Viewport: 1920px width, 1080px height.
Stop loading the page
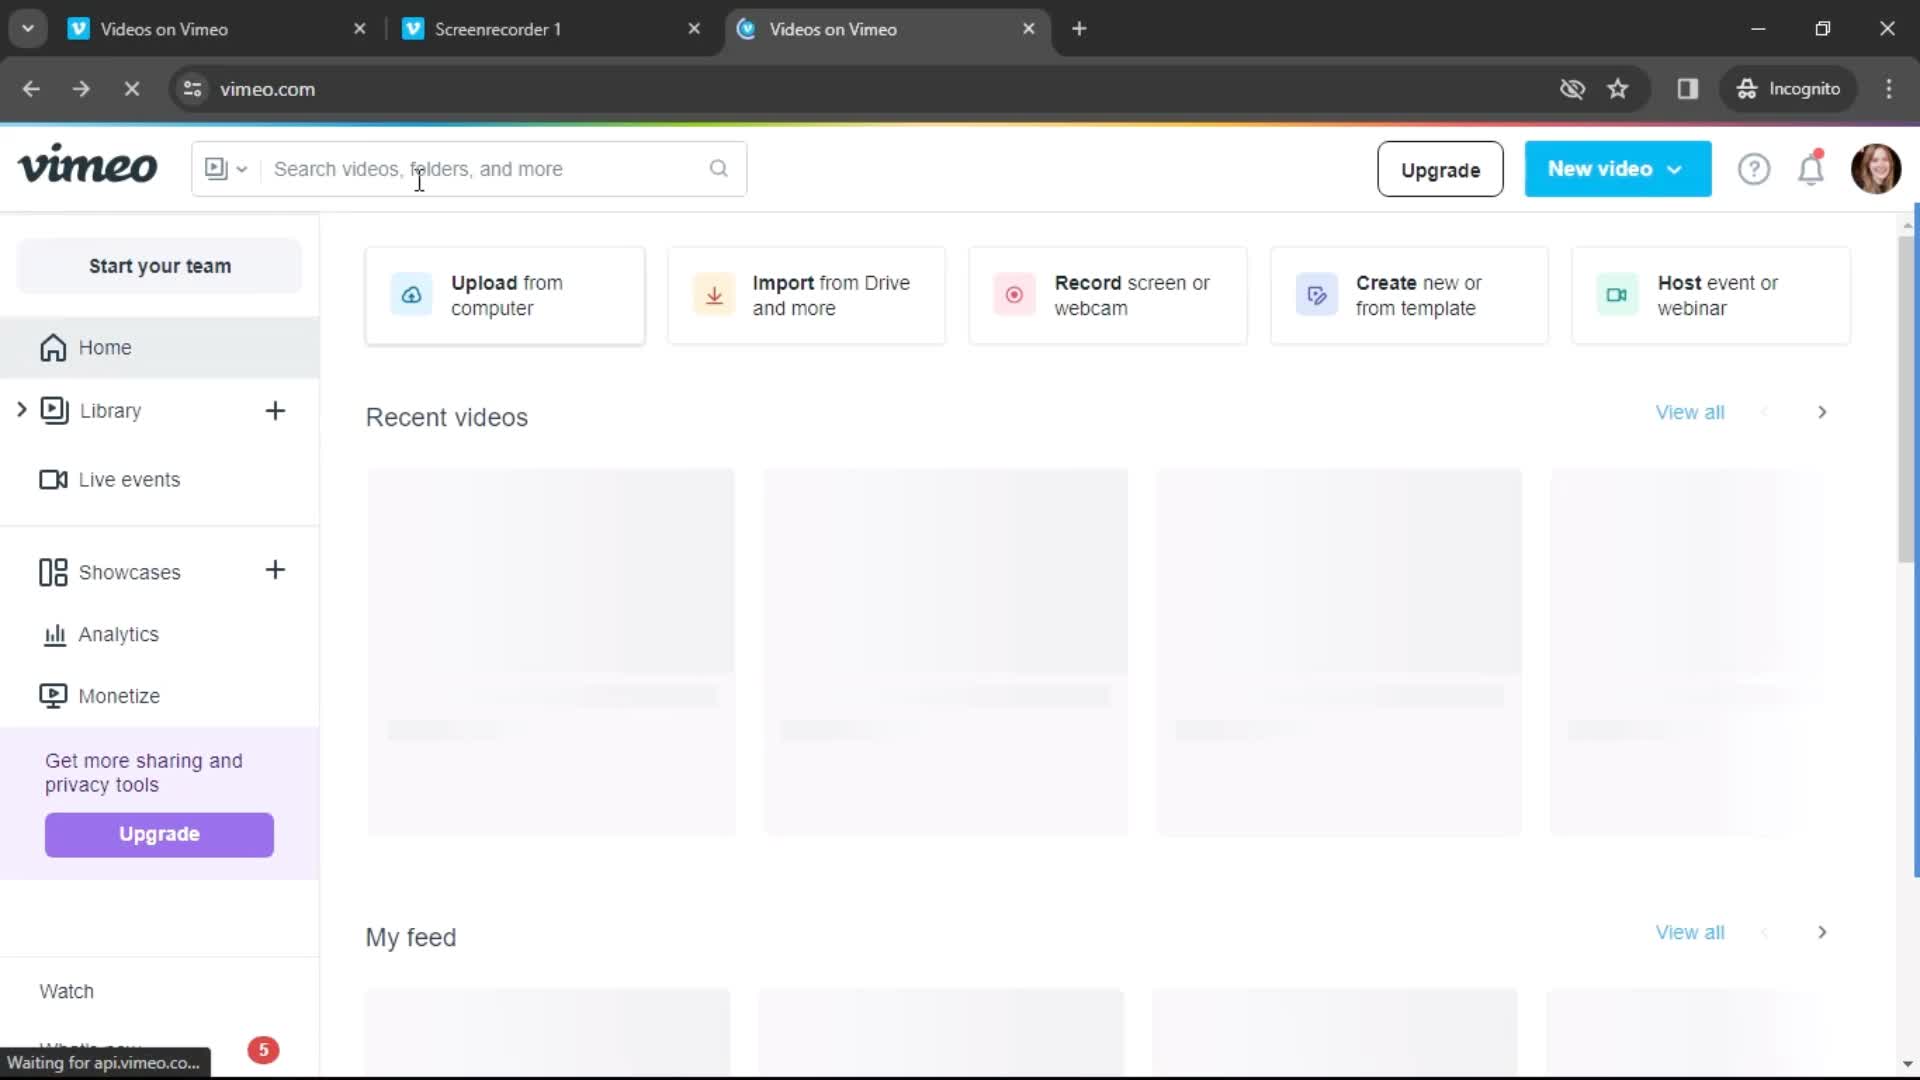coord(131,89)
